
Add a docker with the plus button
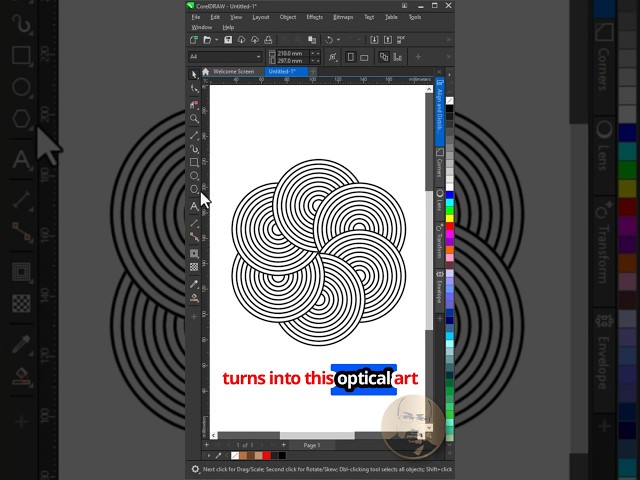(440, 318)
